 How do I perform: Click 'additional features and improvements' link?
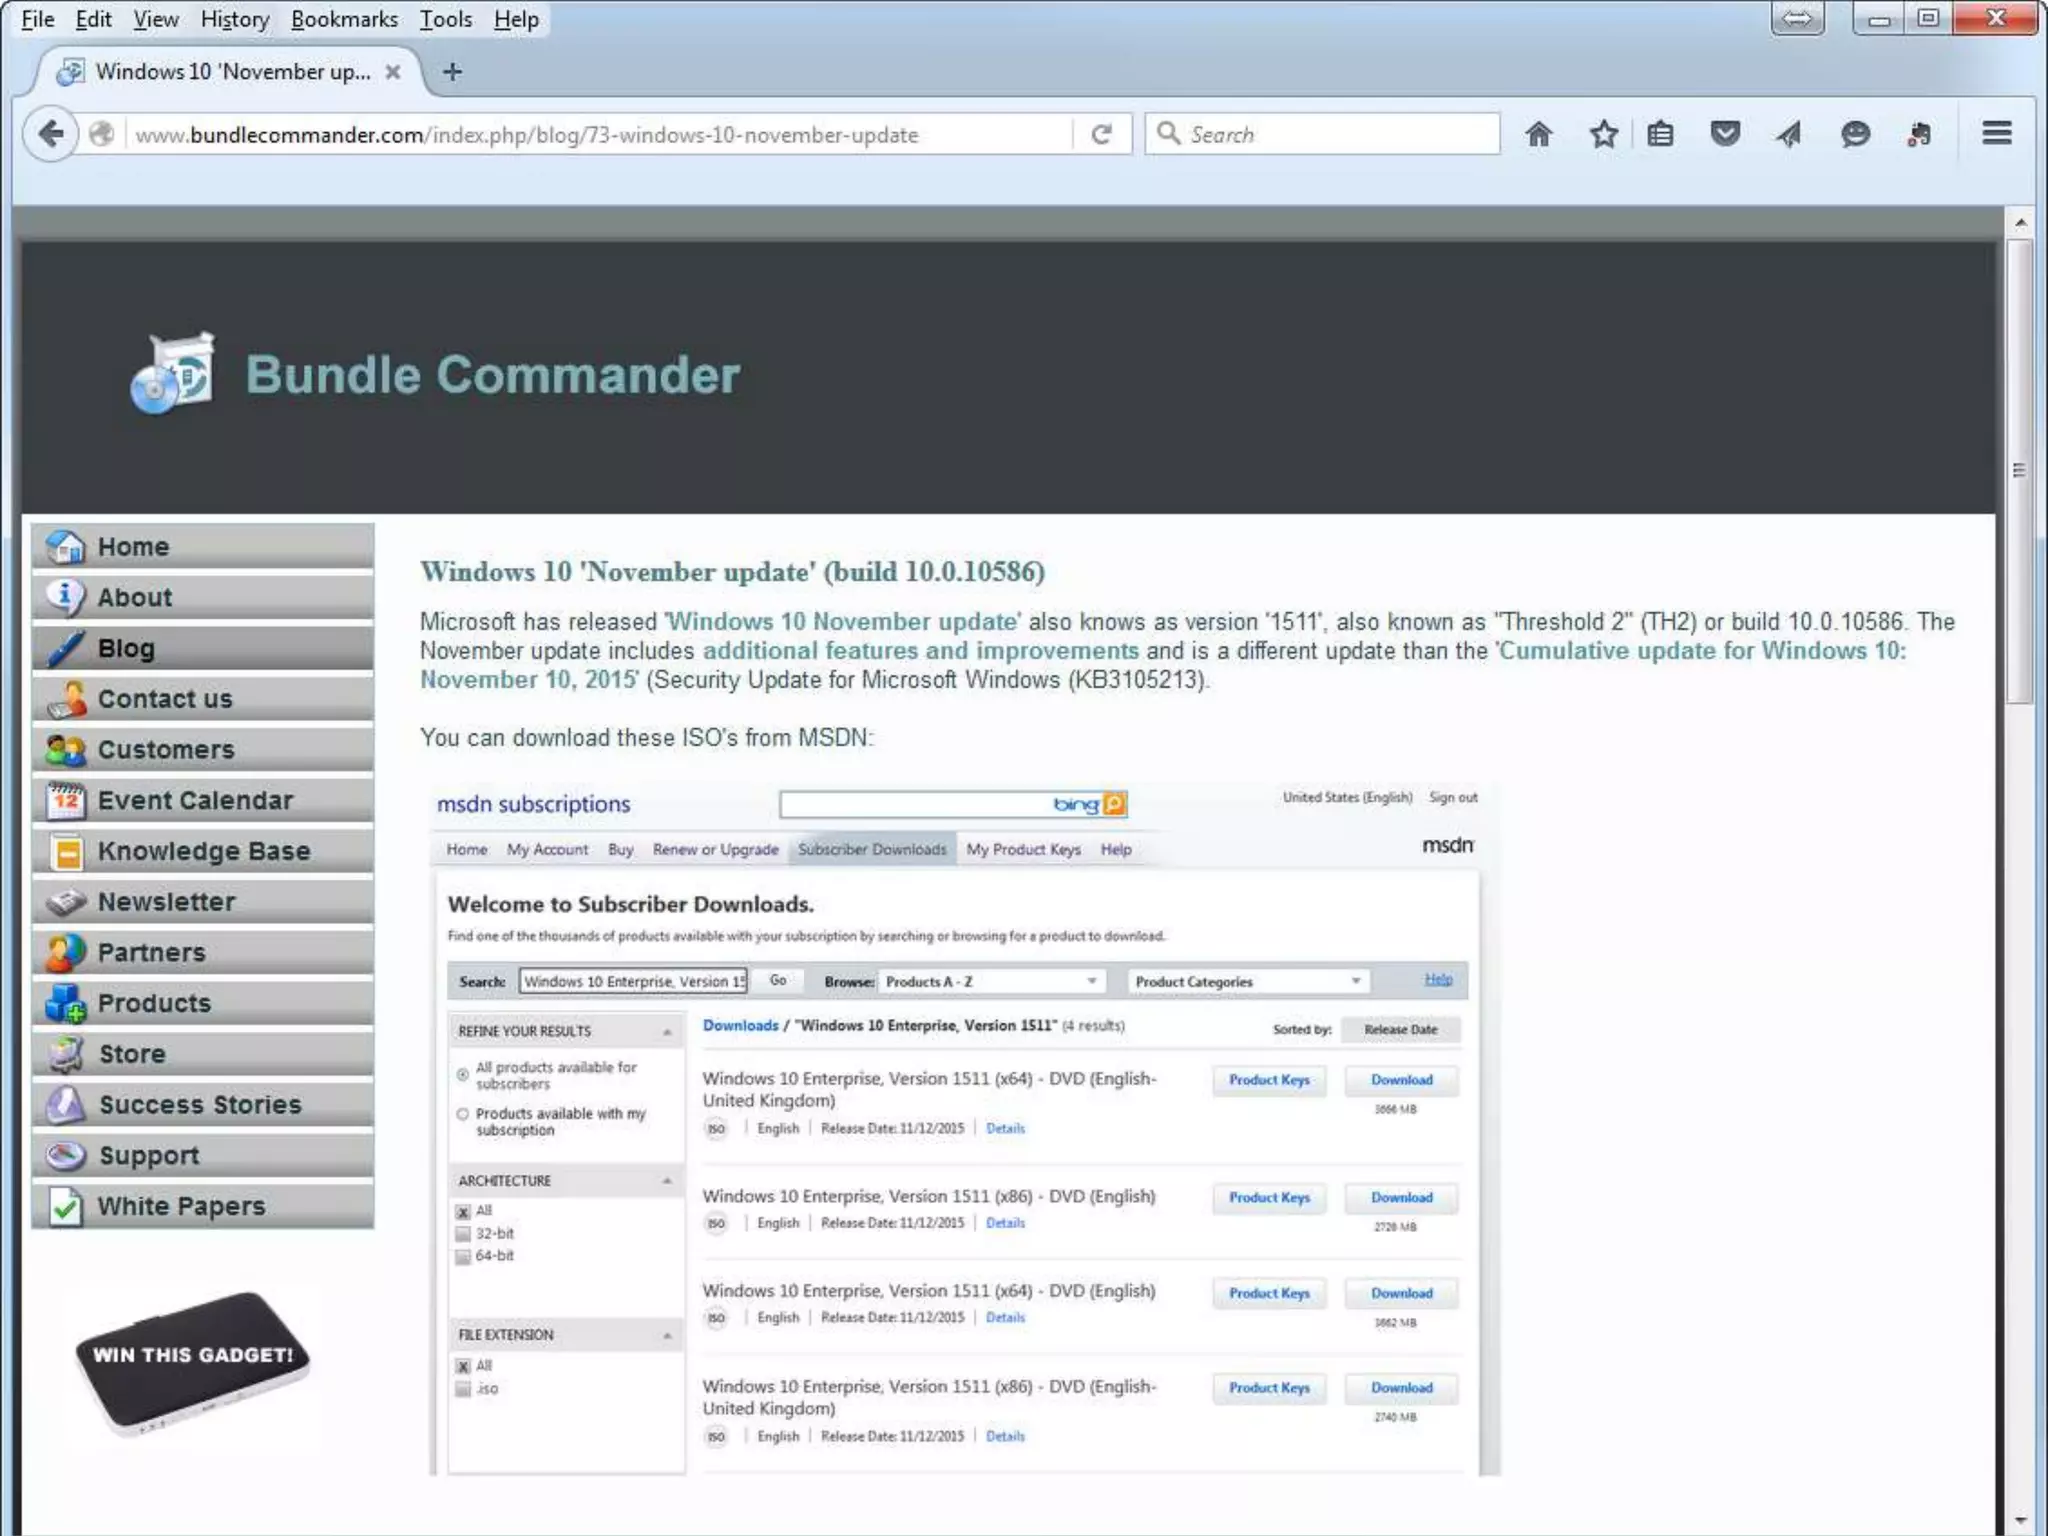pos(920,651)
